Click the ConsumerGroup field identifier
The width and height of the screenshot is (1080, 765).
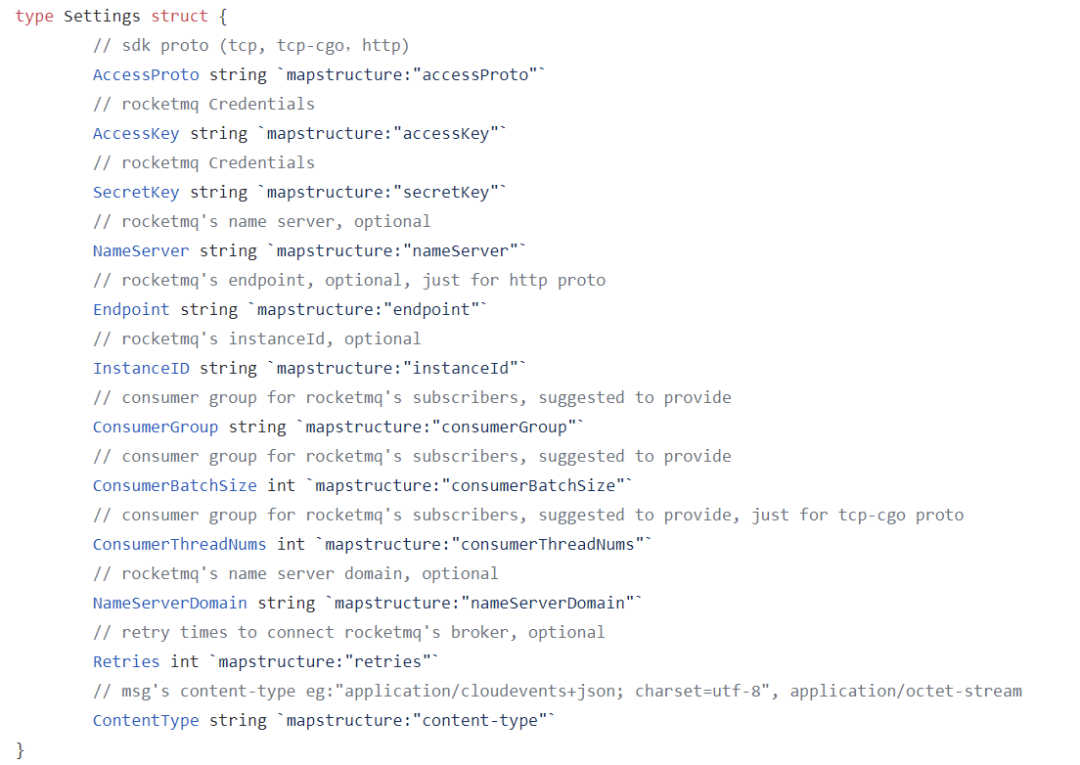coord(155,427)
